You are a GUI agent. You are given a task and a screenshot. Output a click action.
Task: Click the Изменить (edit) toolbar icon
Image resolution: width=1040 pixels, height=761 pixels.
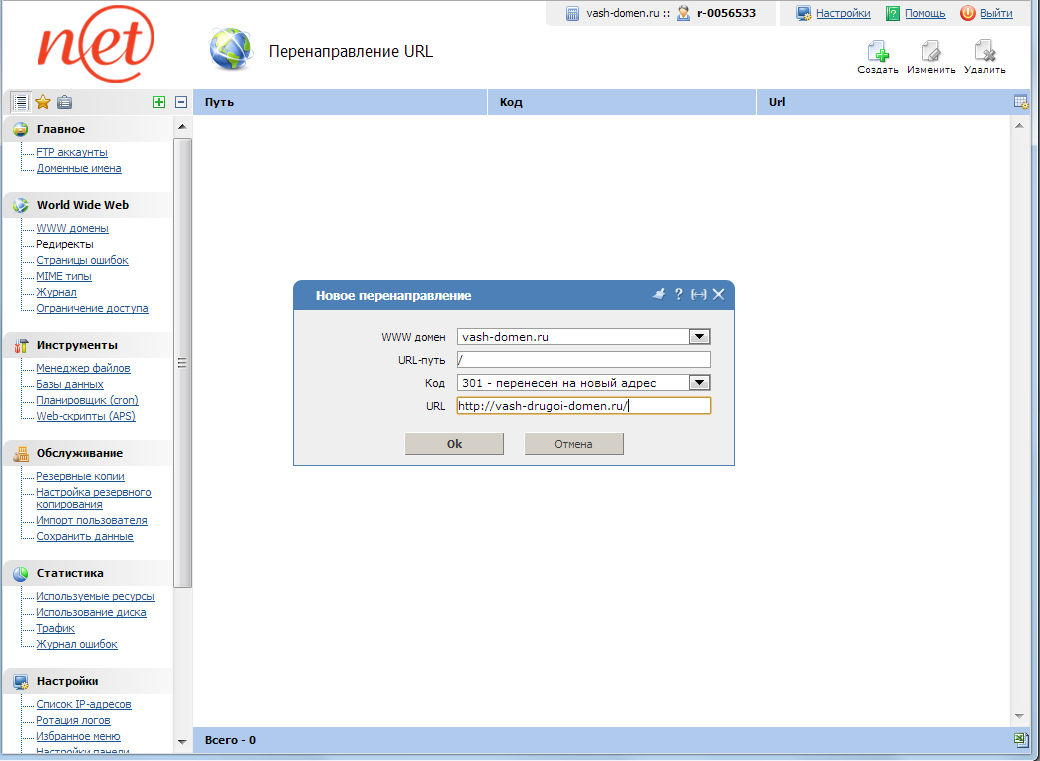coord(932,50)
